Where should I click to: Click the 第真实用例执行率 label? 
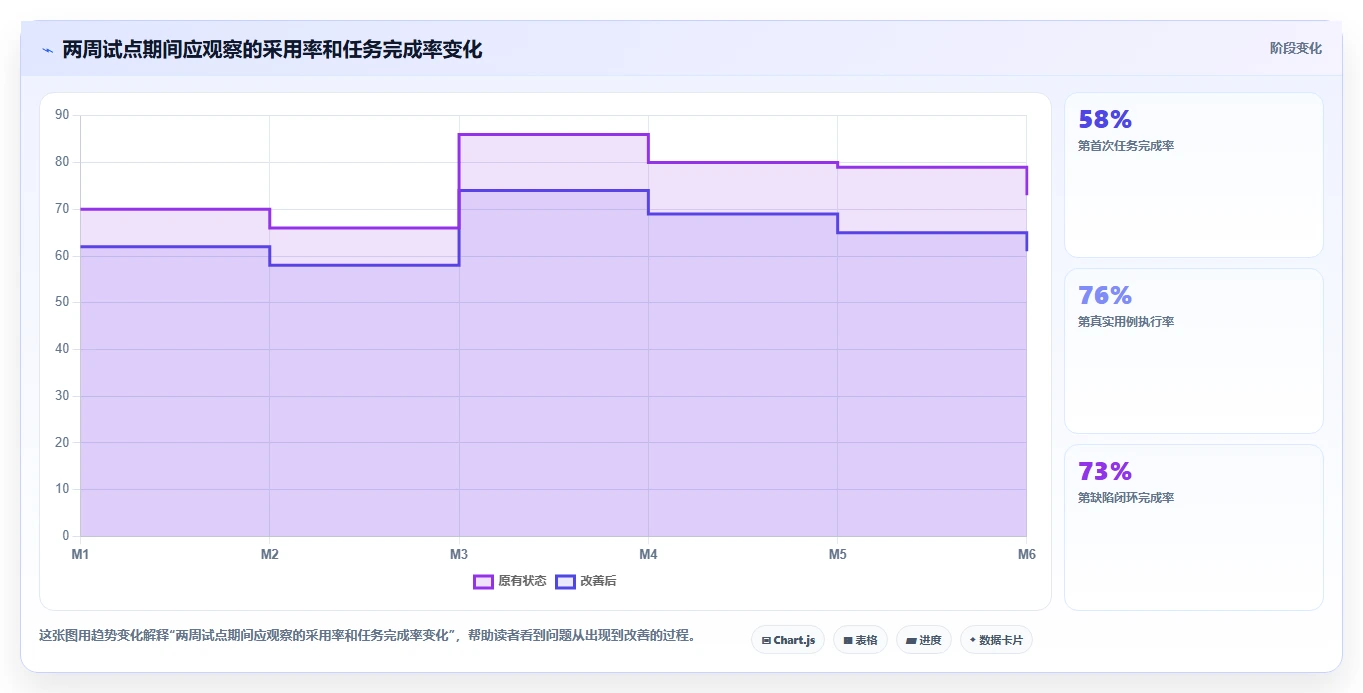click(1126, 322)
